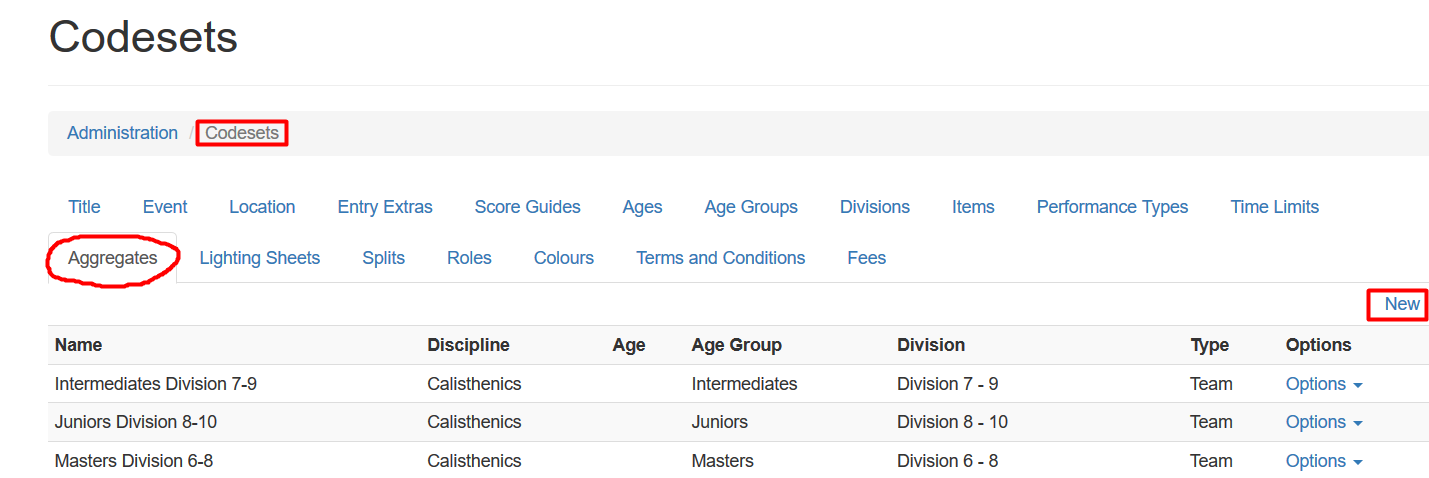
Task: Select the Aggregates tab
Action: [x=113, y=258]
